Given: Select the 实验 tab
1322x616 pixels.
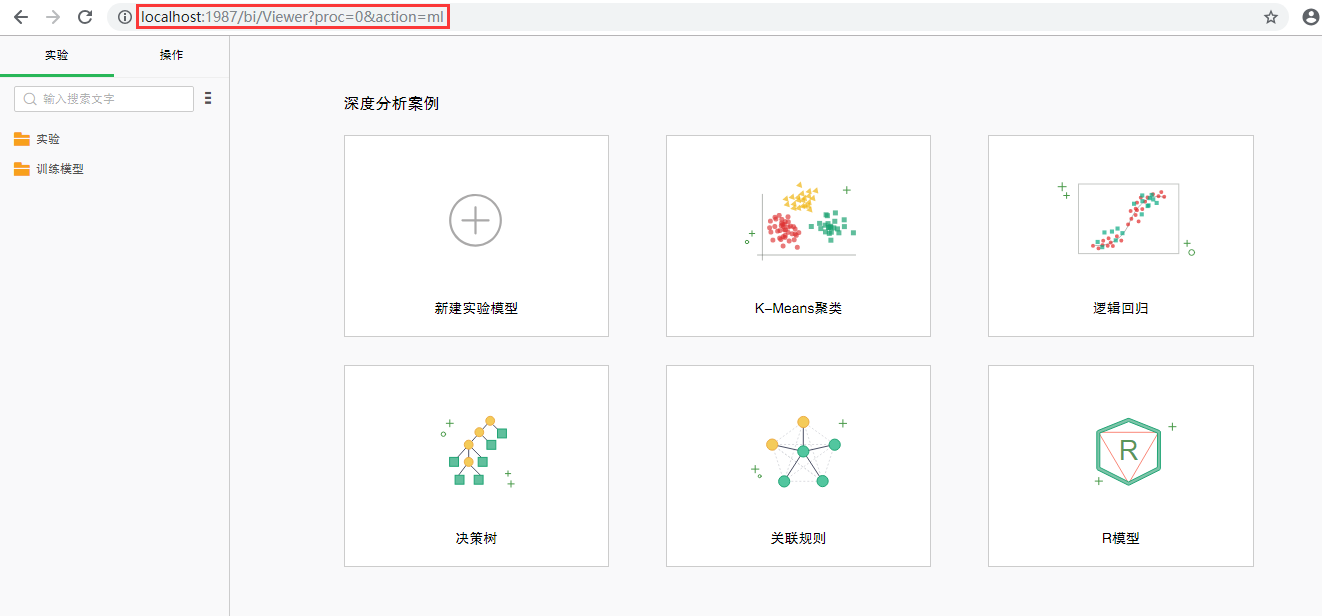Looking at the screenshot, I should [57, 55].
